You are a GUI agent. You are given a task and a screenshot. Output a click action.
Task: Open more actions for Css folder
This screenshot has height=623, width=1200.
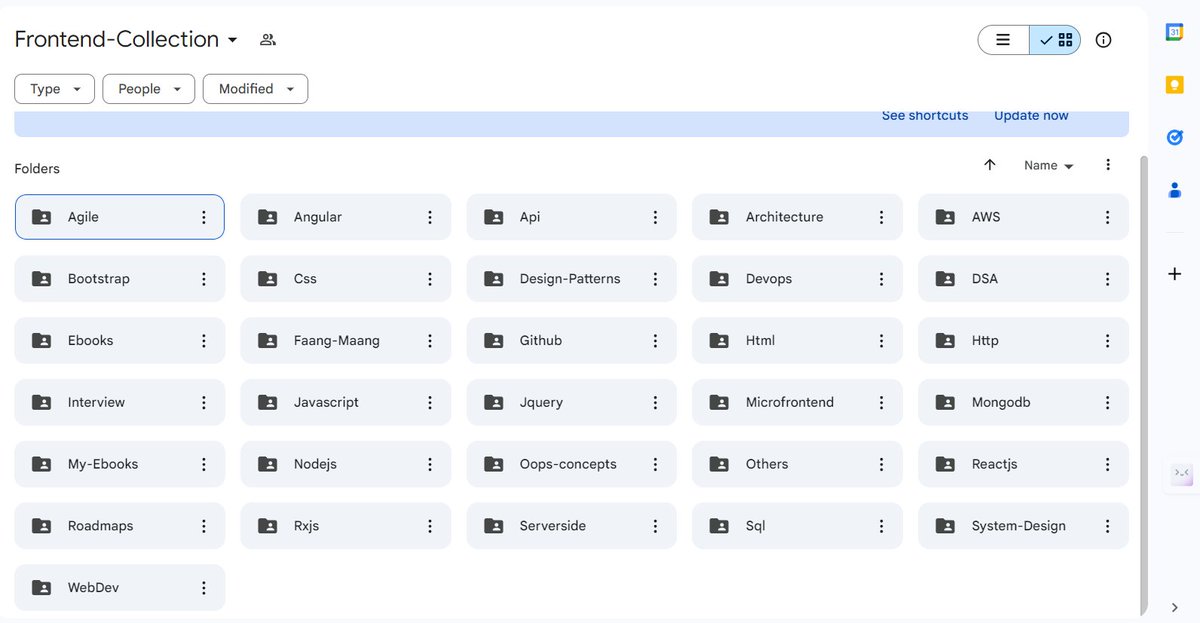430,279
